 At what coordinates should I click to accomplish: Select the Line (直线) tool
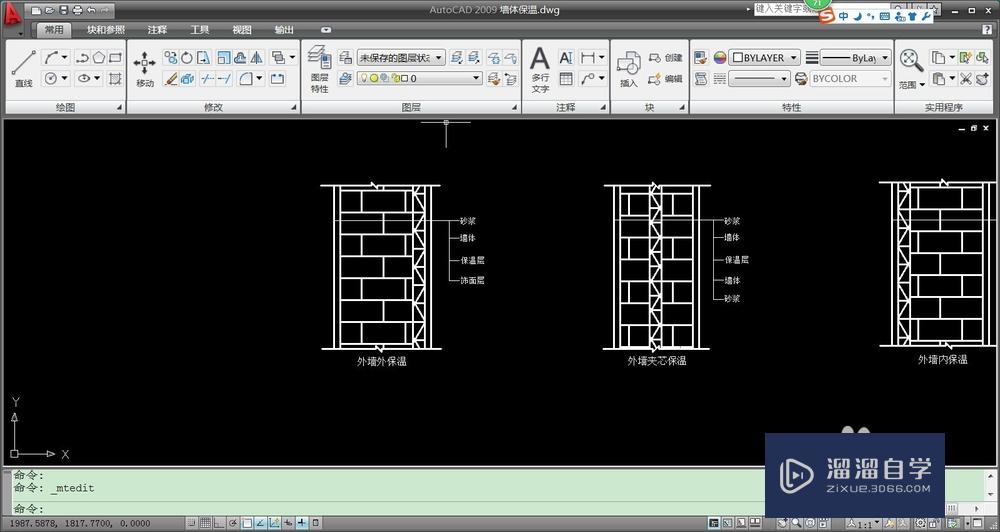coord(24,68)
